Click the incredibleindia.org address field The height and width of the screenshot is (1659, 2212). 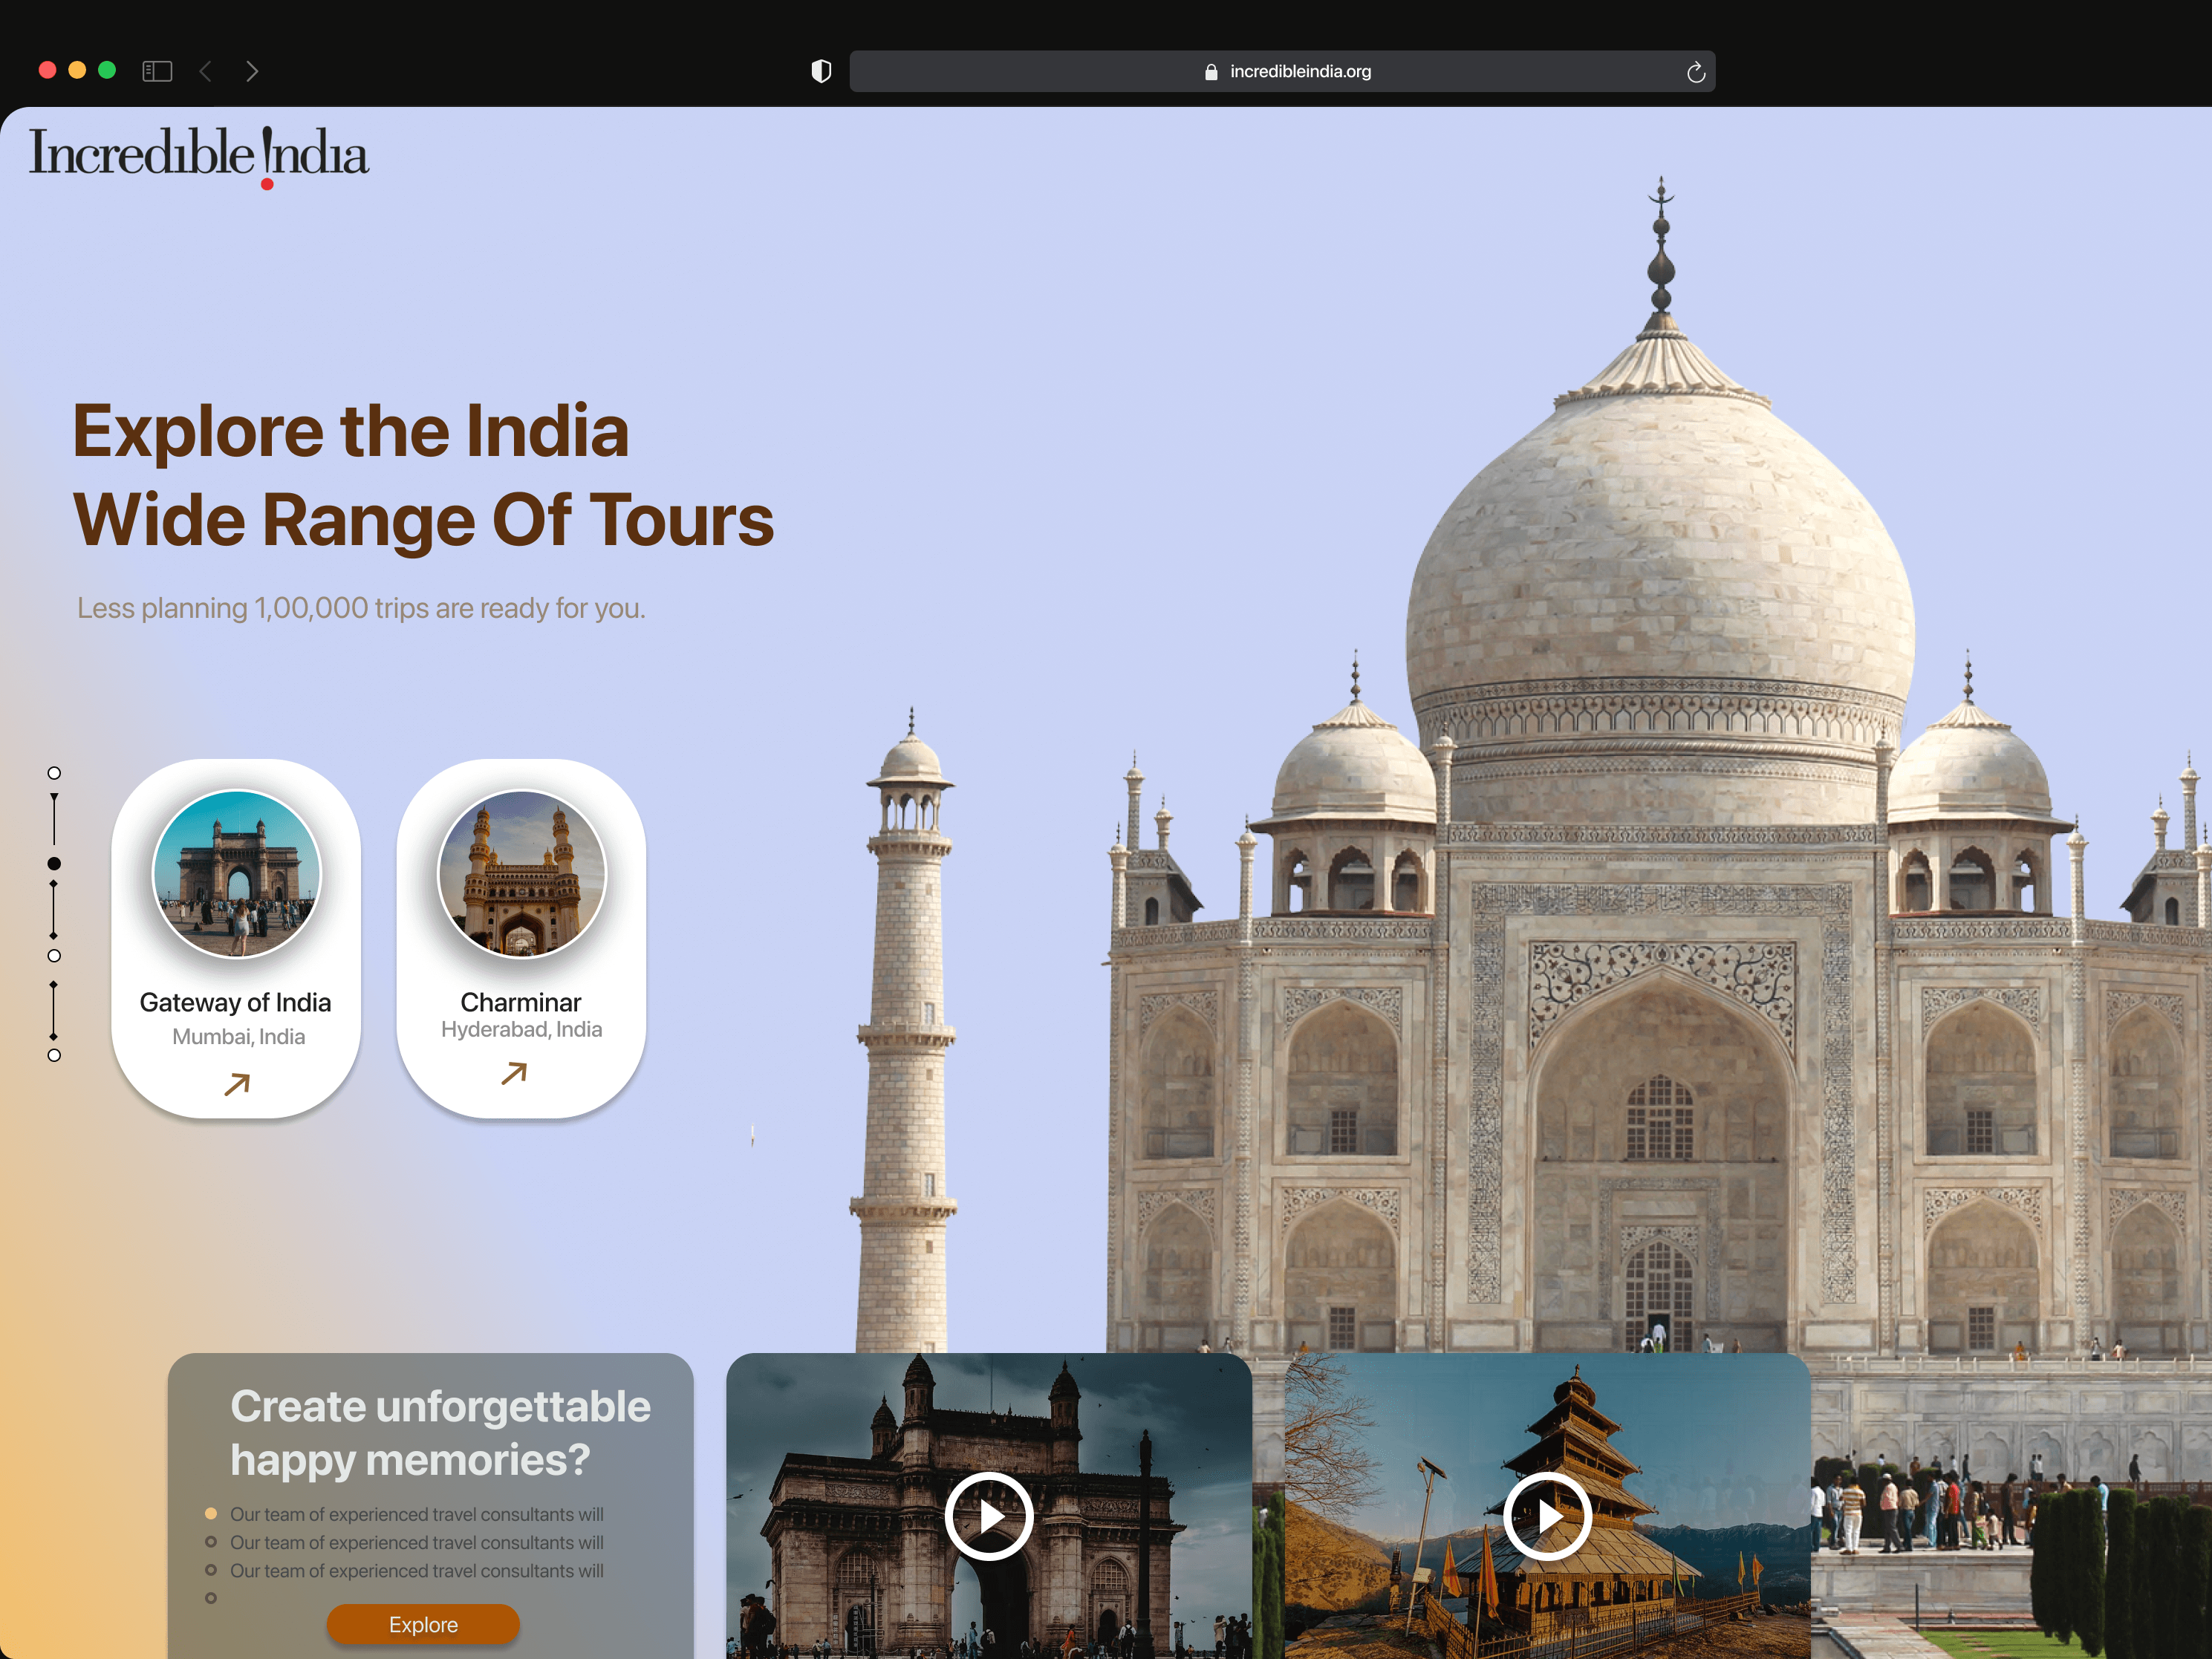tap(1282, 71)
